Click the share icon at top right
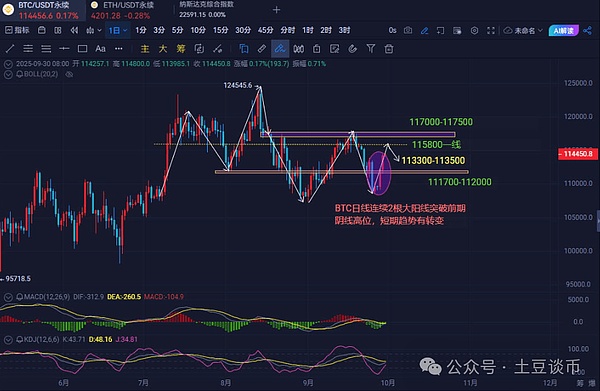 (x=588, y=30)
